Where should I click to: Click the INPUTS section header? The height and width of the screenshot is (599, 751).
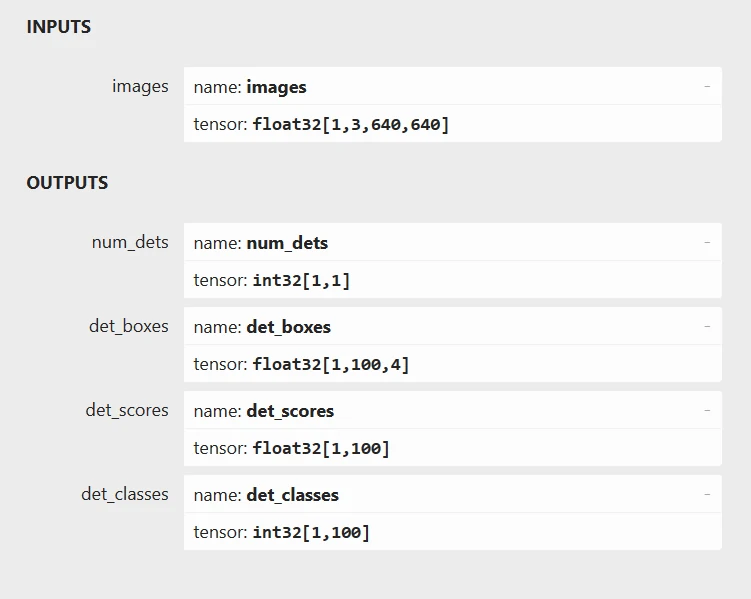[58, 27]
